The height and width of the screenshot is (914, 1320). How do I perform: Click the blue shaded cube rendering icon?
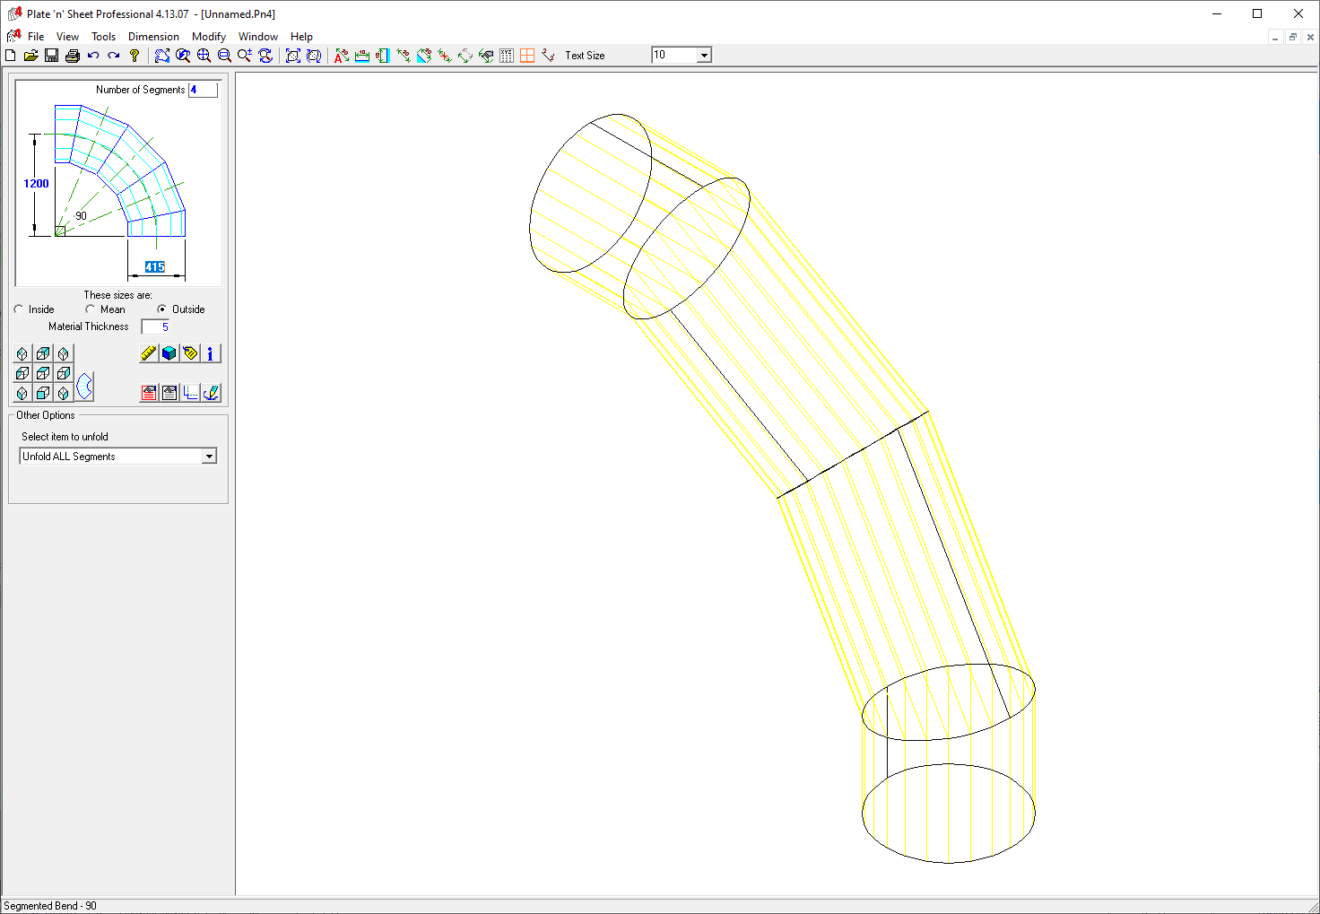[168, 353]
